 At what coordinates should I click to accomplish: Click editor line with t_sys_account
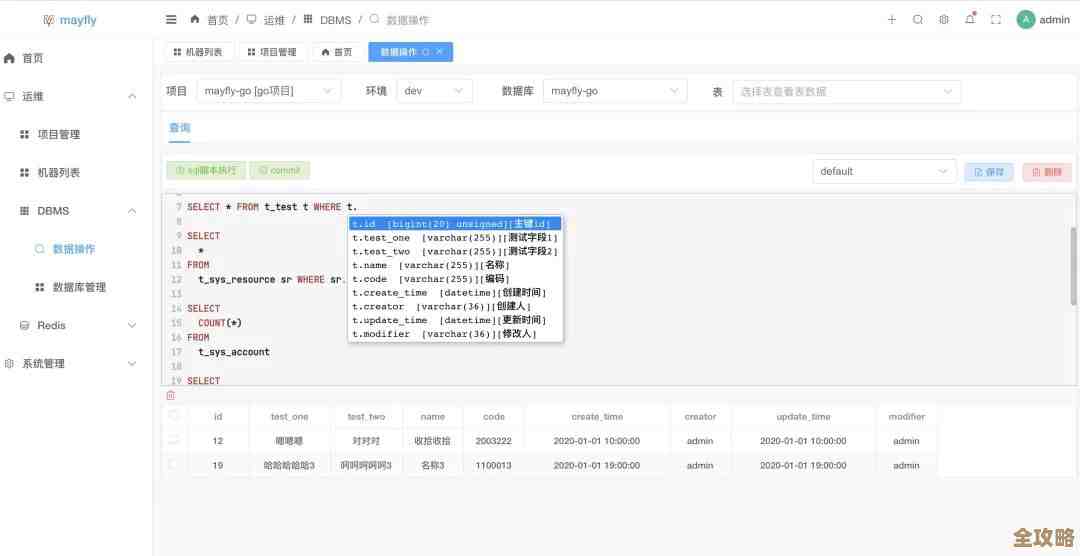pos(234,352)
